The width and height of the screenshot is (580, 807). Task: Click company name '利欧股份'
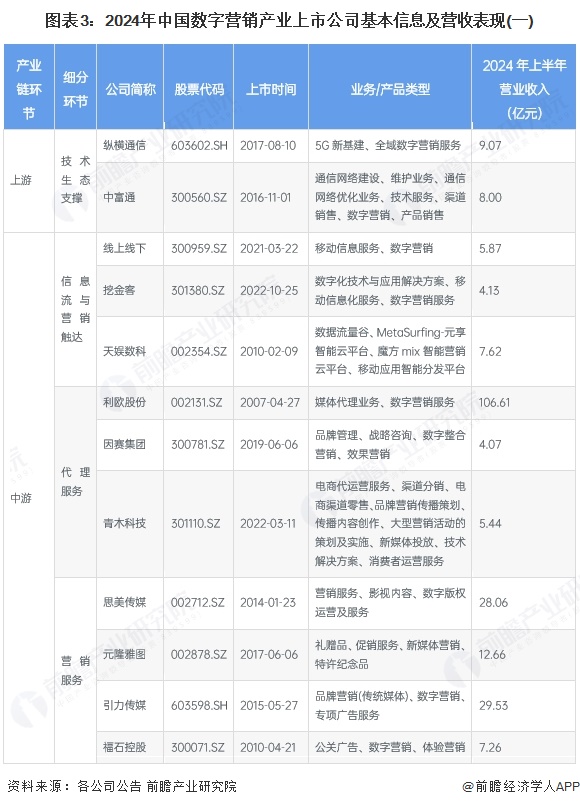[124, 402]
